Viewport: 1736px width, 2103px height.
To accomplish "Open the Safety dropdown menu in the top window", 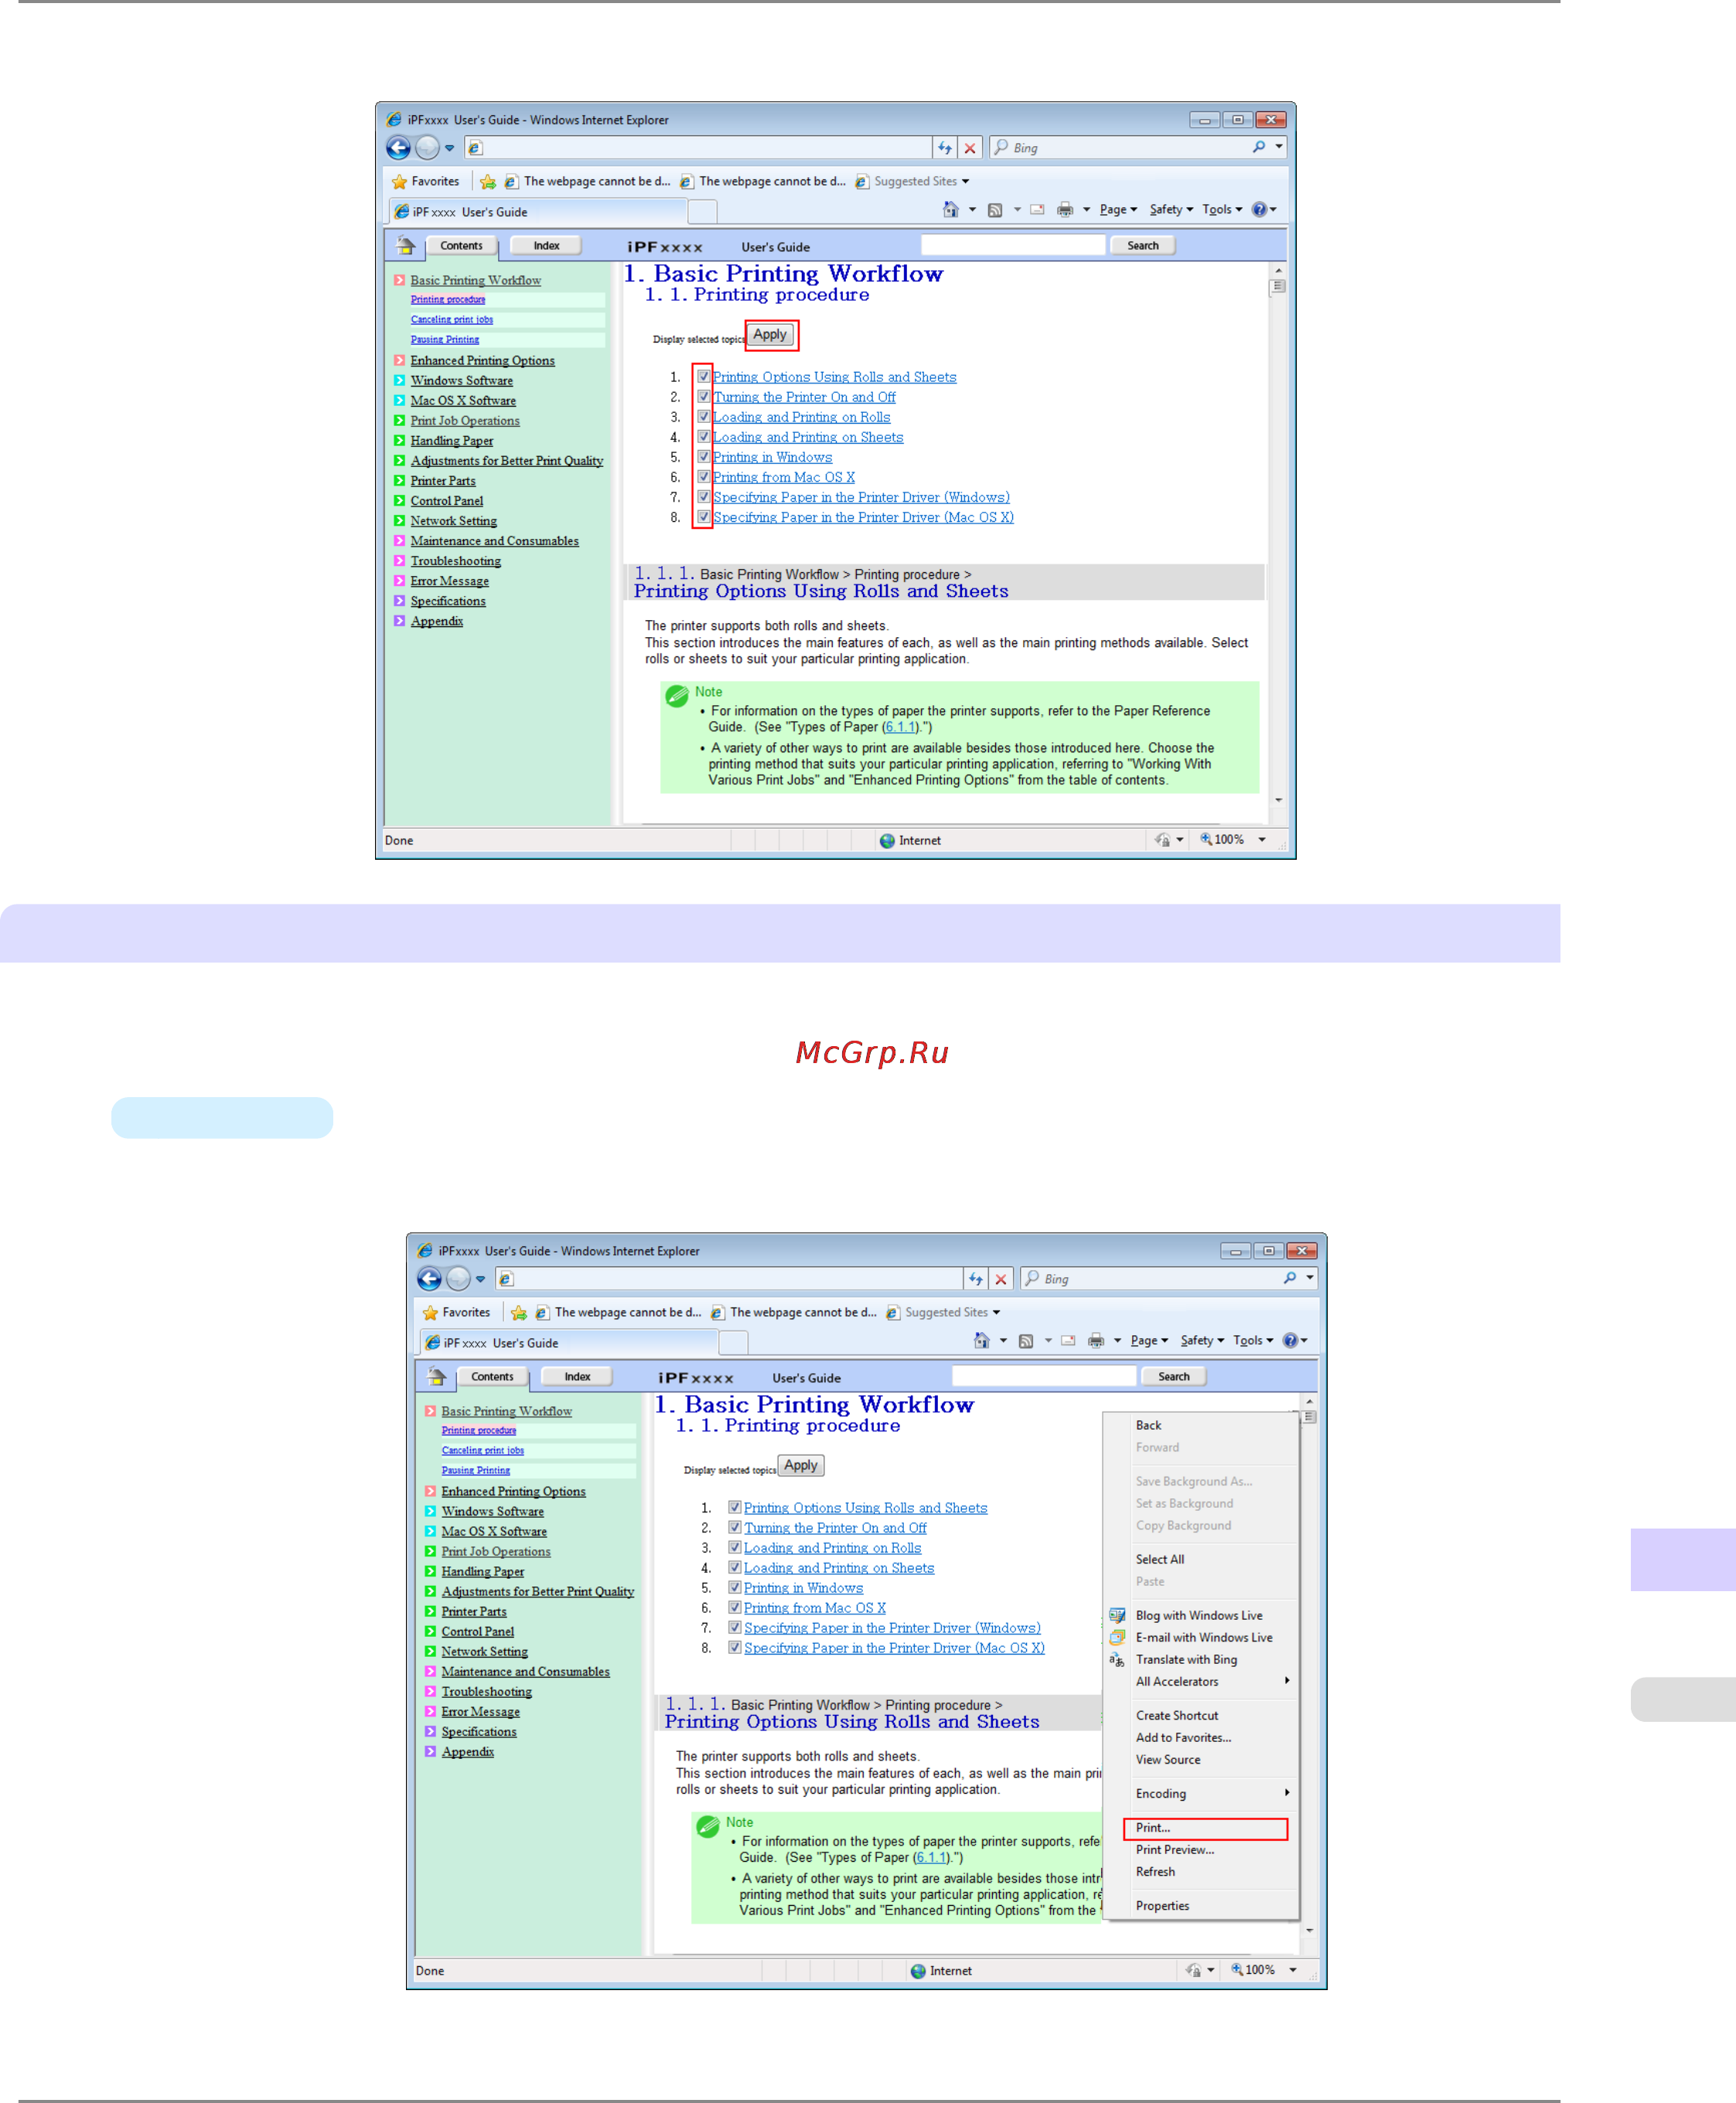I will click(1171, 210).
